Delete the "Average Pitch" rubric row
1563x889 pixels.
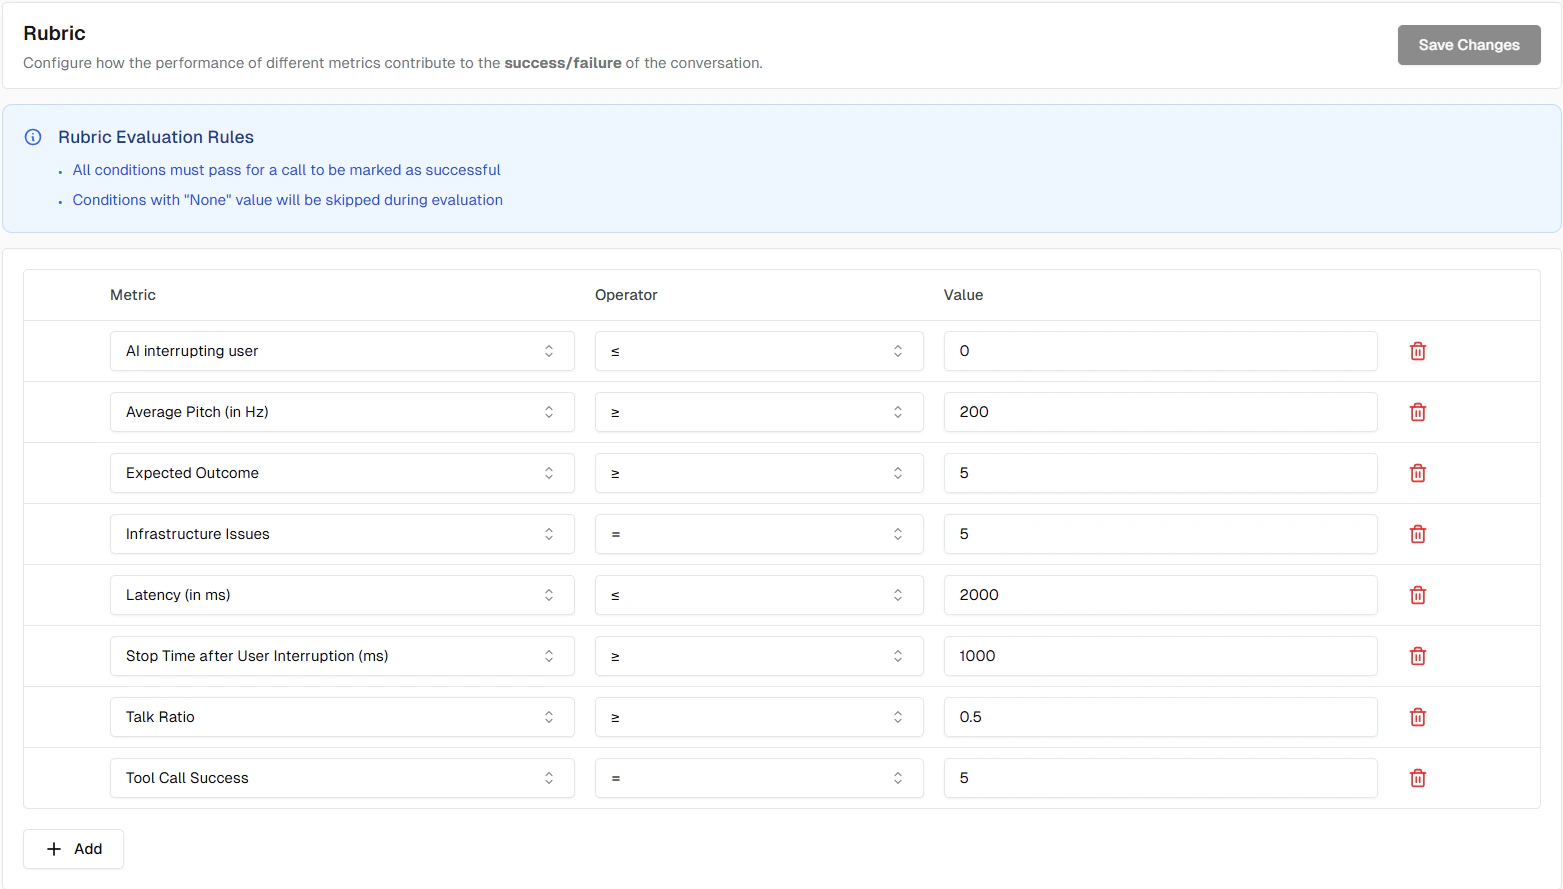pos(1417,412)
